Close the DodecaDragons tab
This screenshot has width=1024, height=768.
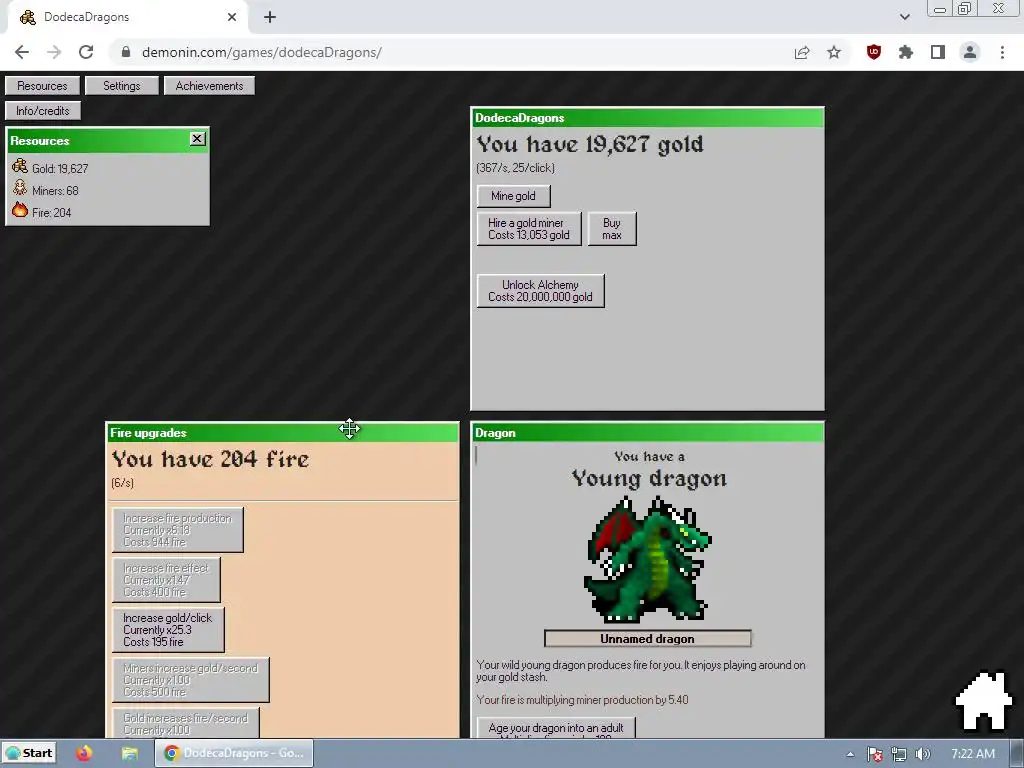click(232, 17)
